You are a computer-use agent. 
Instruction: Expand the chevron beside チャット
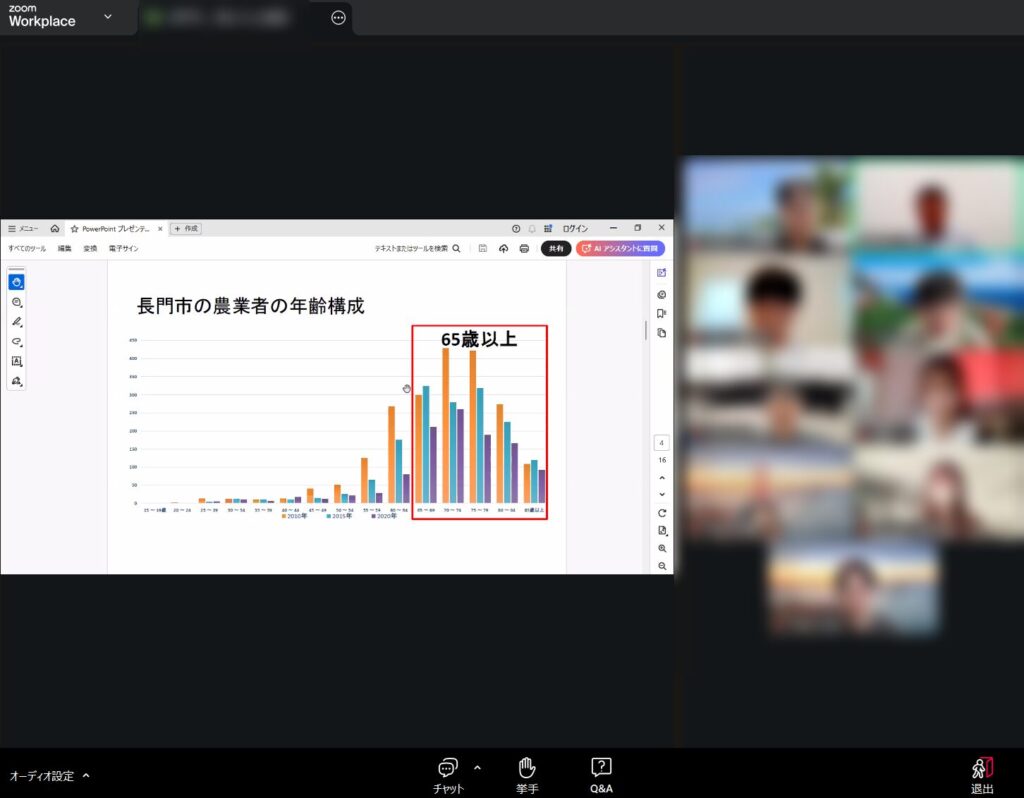click(477, 768)
